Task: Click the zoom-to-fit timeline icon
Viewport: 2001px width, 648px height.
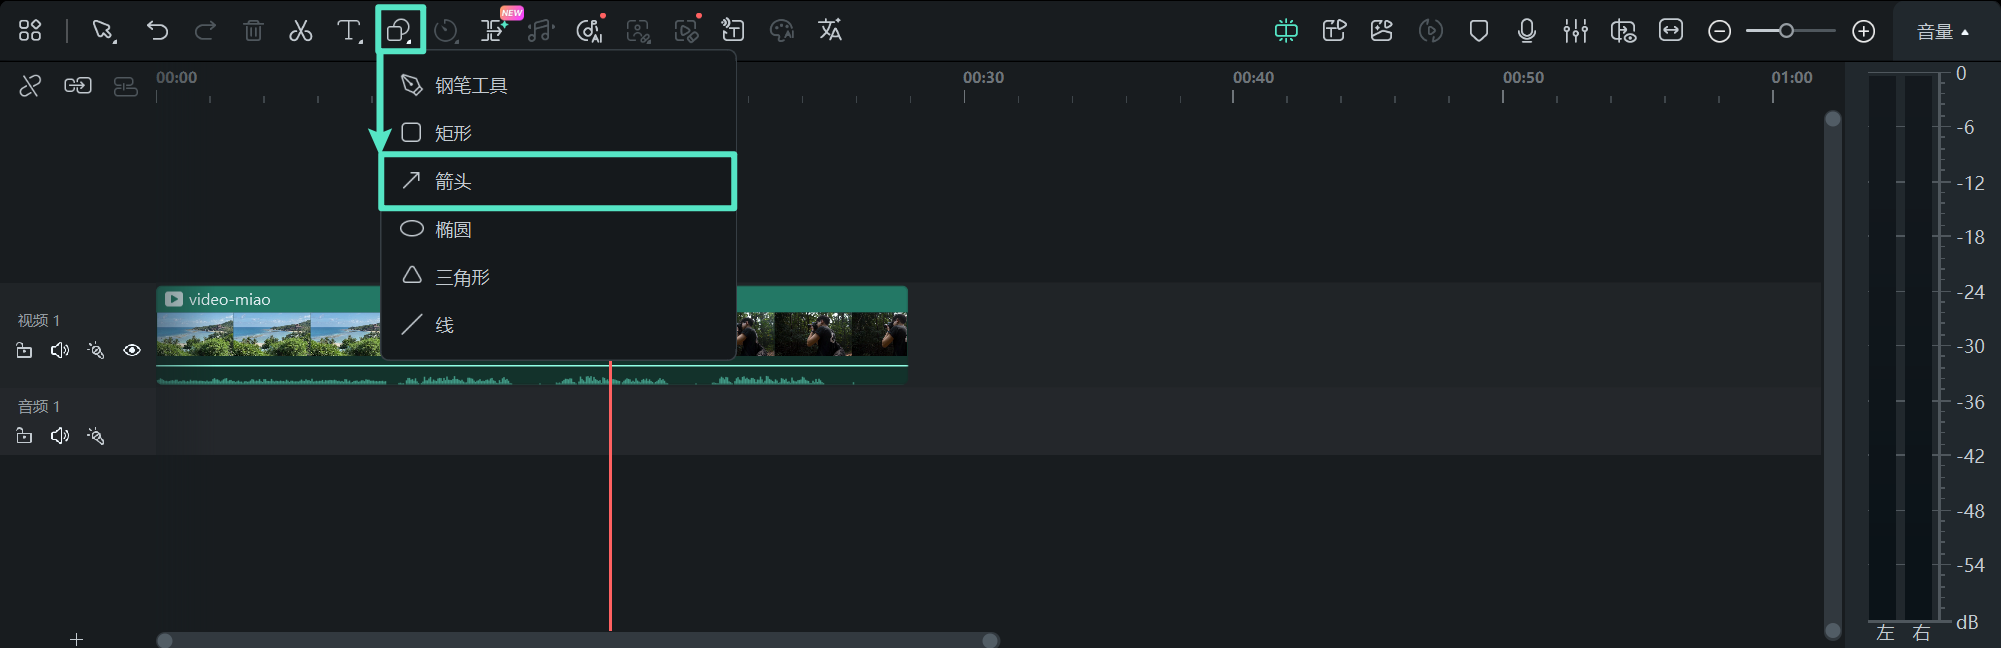Action: 1671,31
